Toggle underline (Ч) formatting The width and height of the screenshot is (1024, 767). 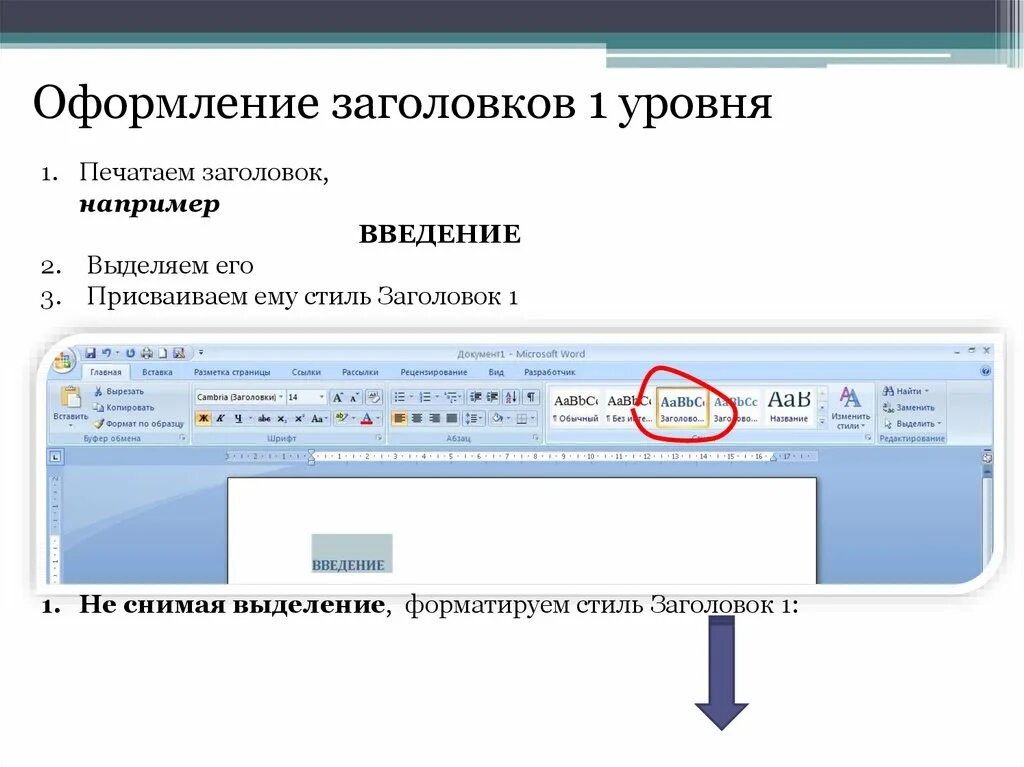pos(238,418)
